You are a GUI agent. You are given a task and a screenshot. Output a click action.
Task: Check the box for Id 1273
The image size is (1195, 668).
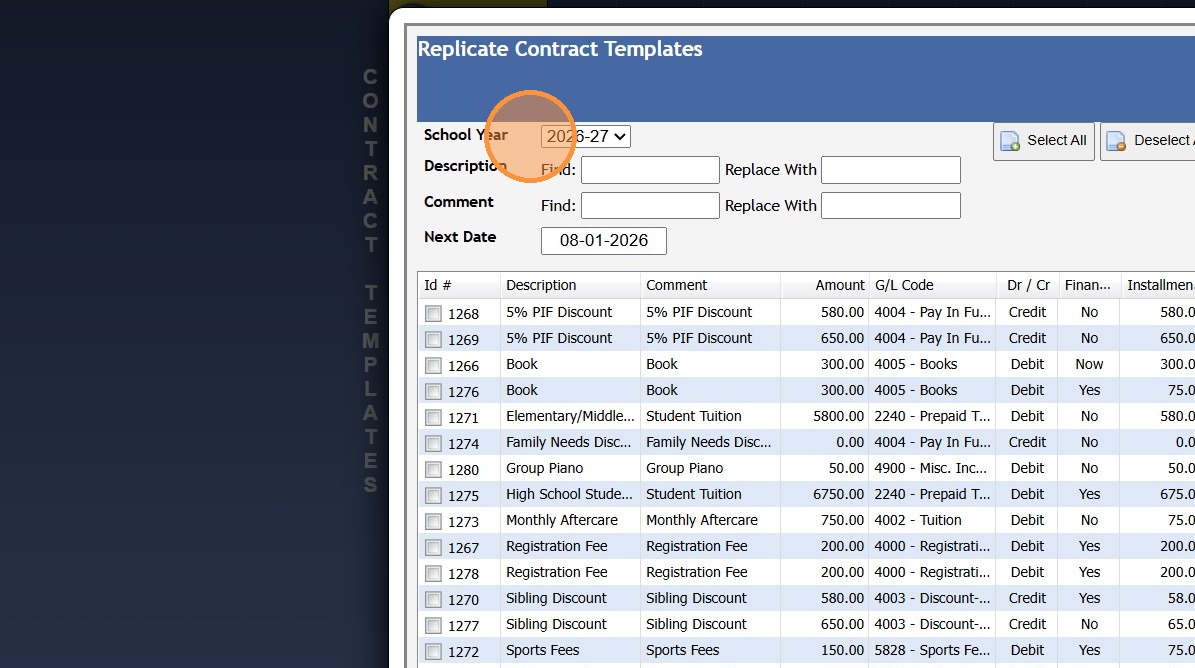[433, 521]
